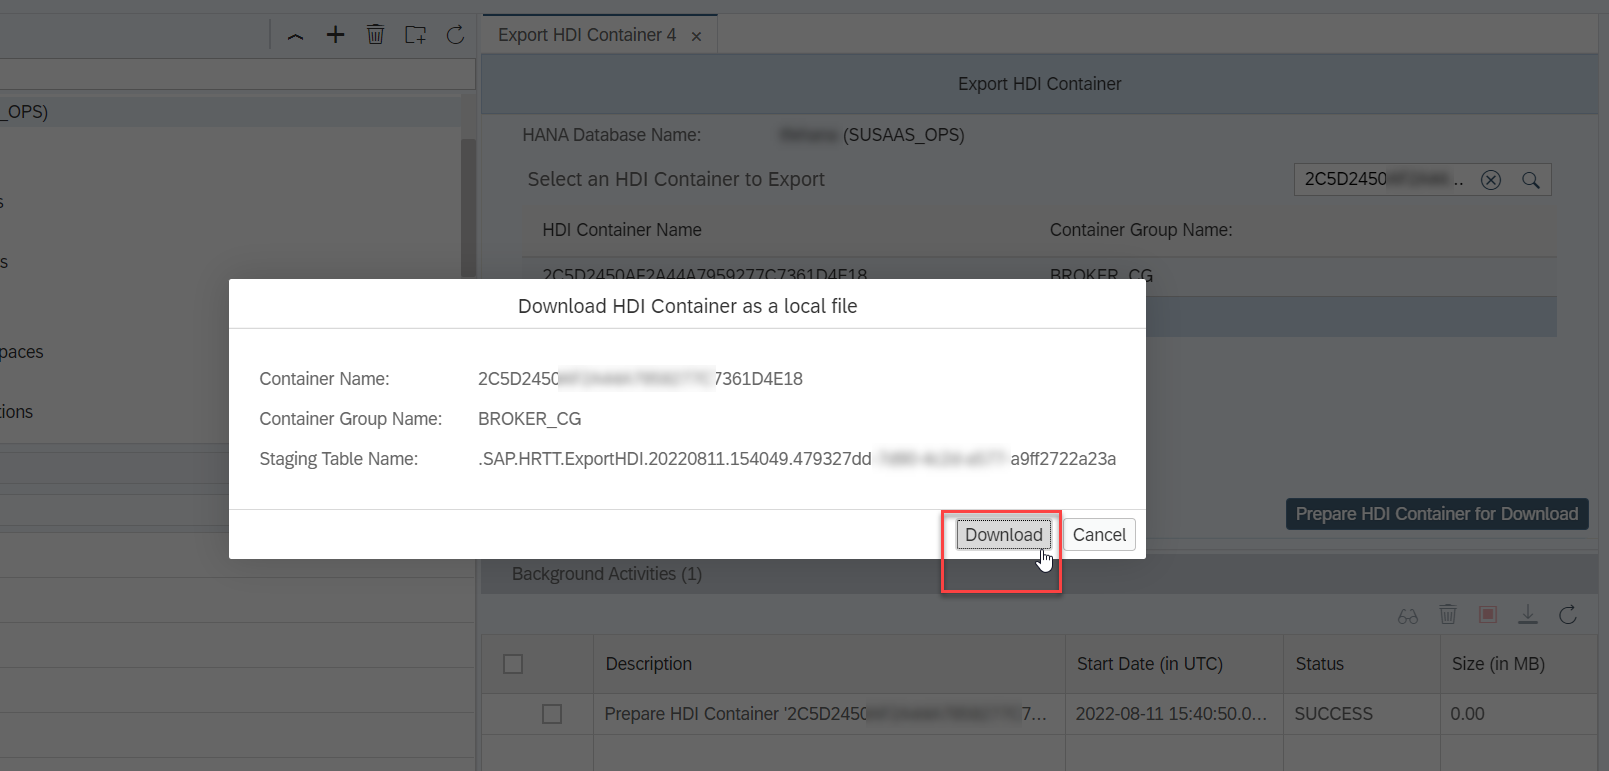Check the Prepare HDI Container row checkbox
1609x771 pixels.
[552, 714]
